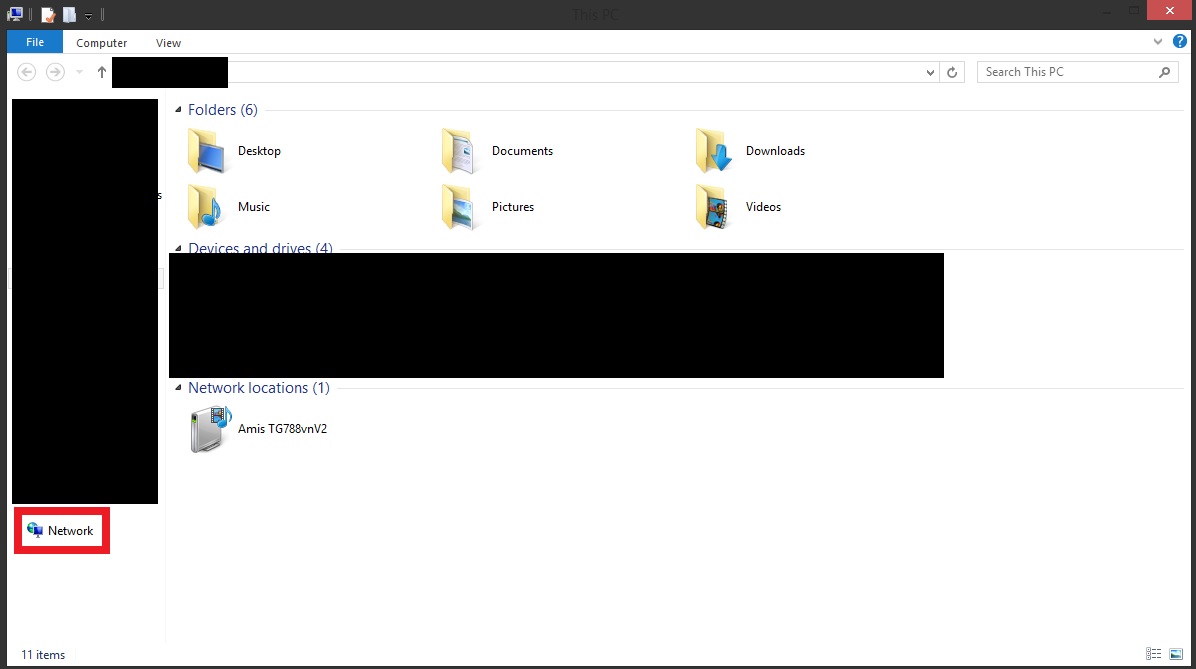
Task: Switch to details view layout
Action: 1153,654
